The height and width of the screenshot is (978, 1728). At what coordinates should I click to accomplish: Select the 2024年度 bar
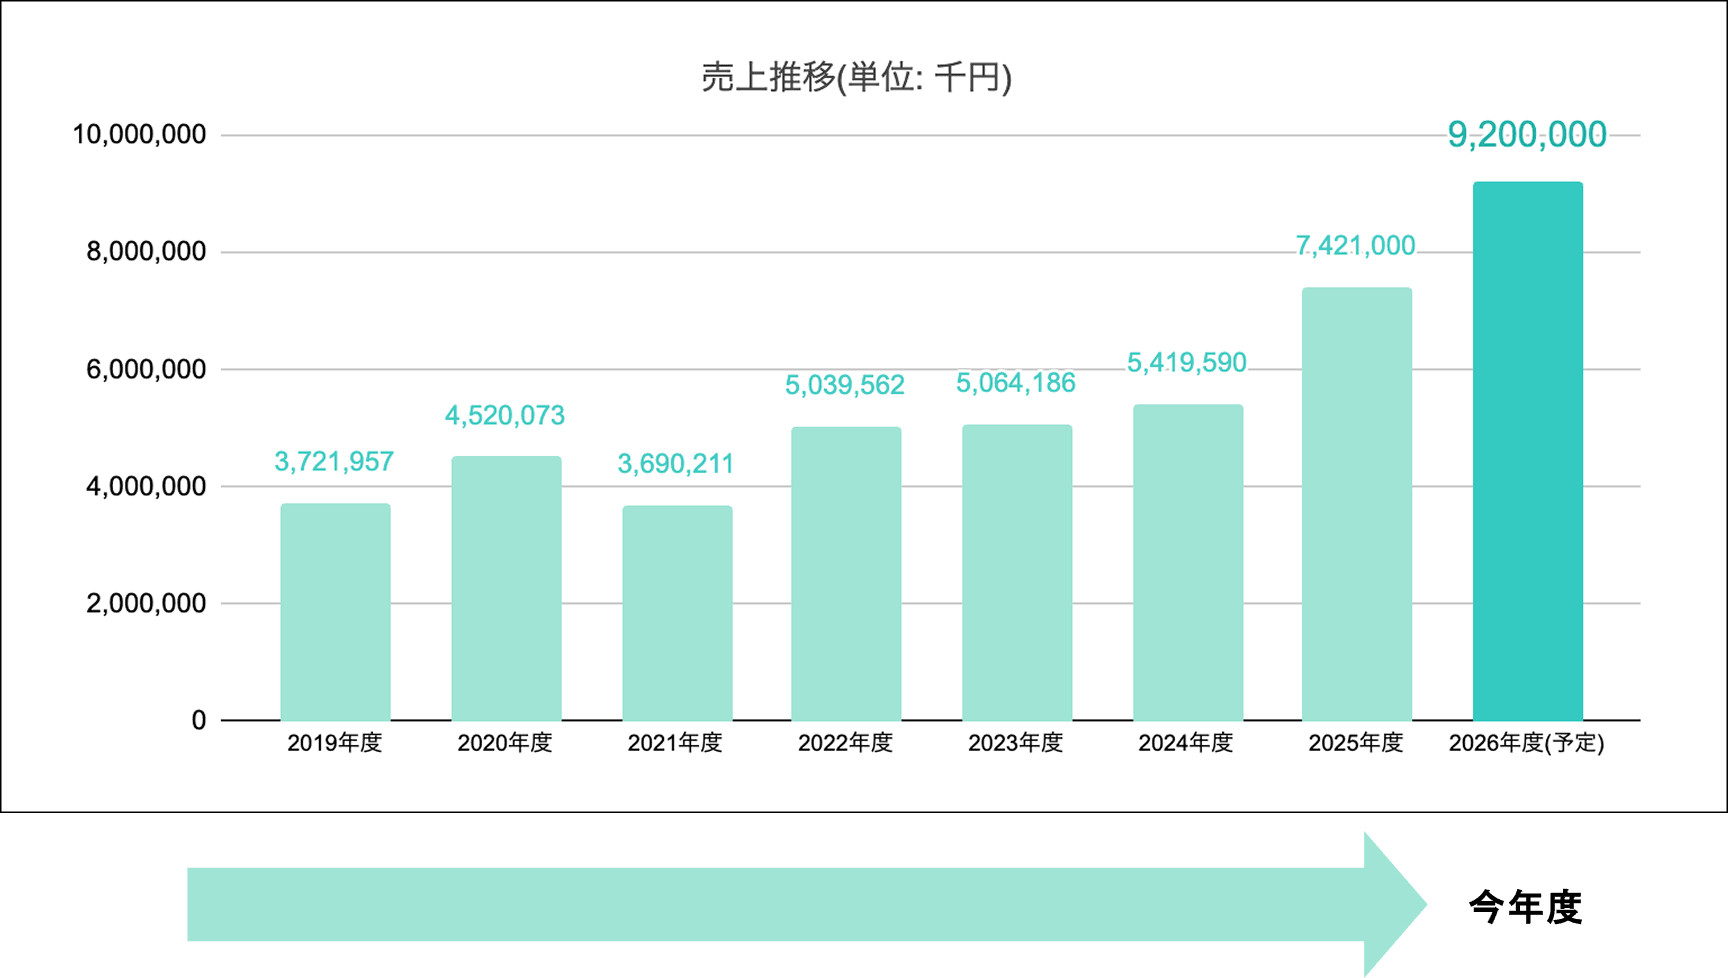[x=1188, y=562]
